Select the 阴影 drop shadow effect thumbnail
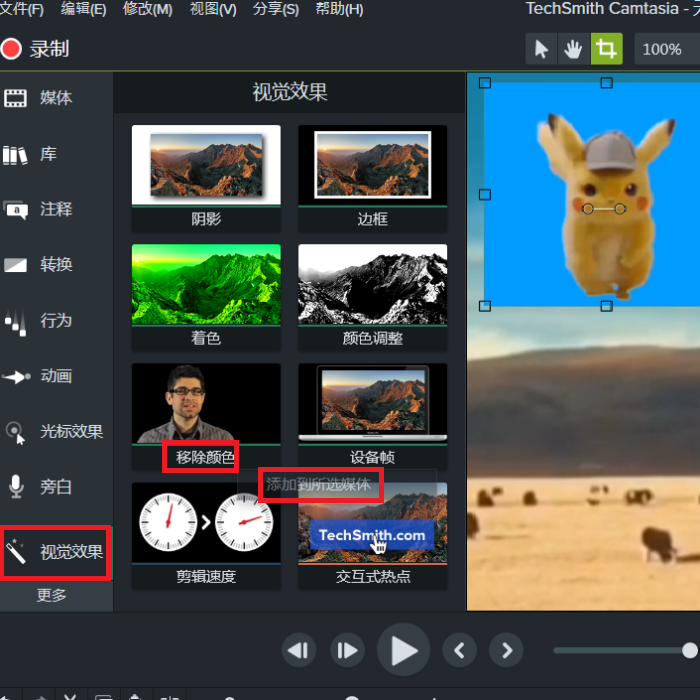700x700 pixels. click(x=206, y=165)
